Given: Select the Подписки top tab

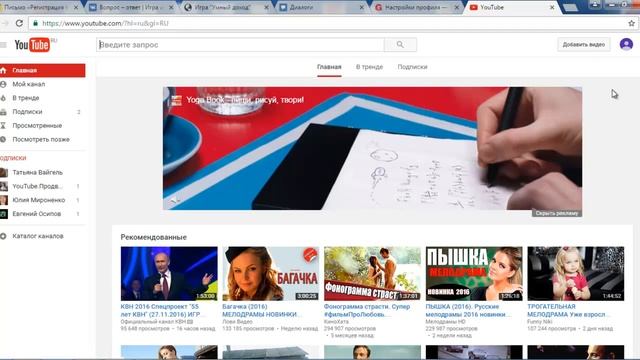Looking at the screenshot, I should [x=412, y=67].
